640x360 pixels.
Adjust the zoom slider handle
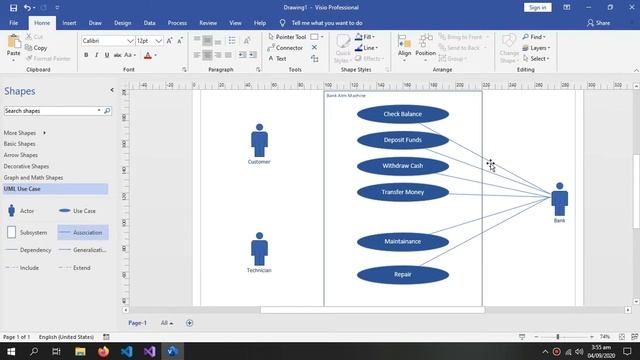tap(558, 337)
